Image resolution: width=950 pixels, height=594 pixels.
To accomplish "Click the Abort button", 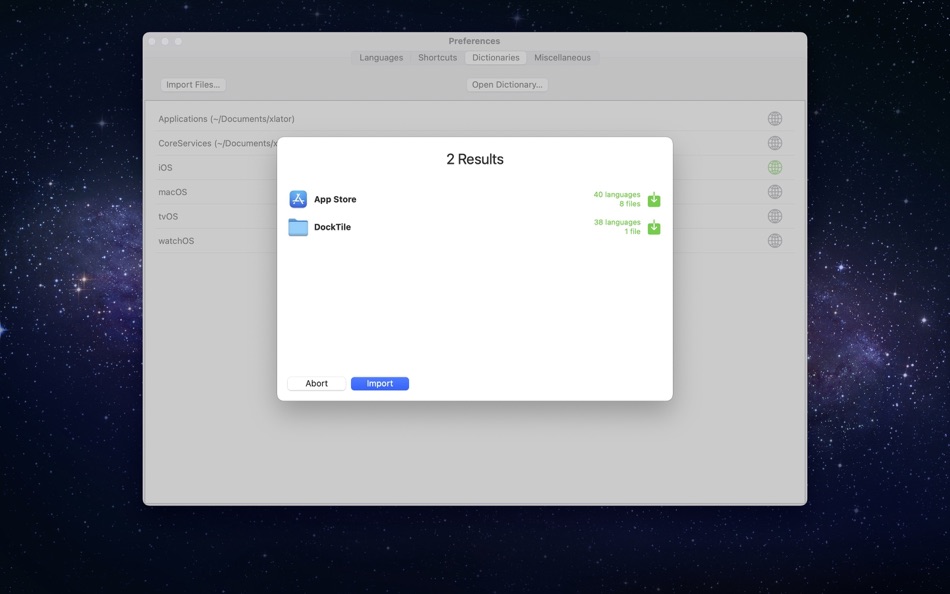I will point(316,384).
